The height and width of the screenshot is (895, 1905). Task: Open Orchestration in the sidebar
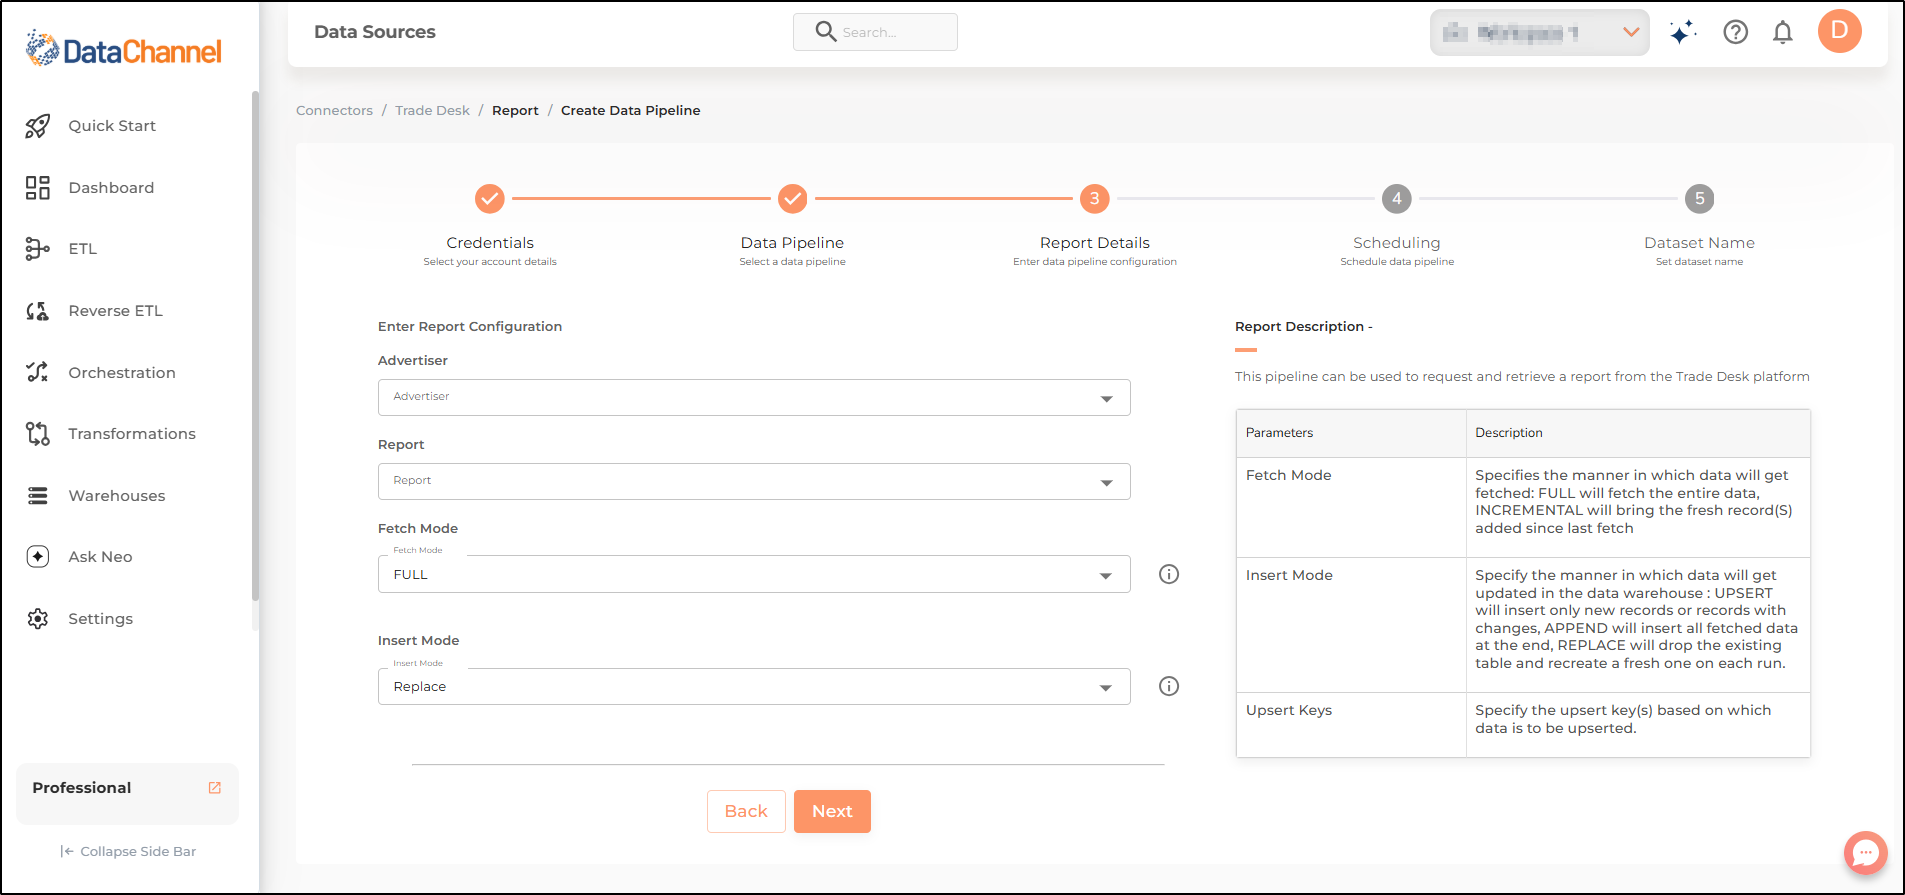122,373
